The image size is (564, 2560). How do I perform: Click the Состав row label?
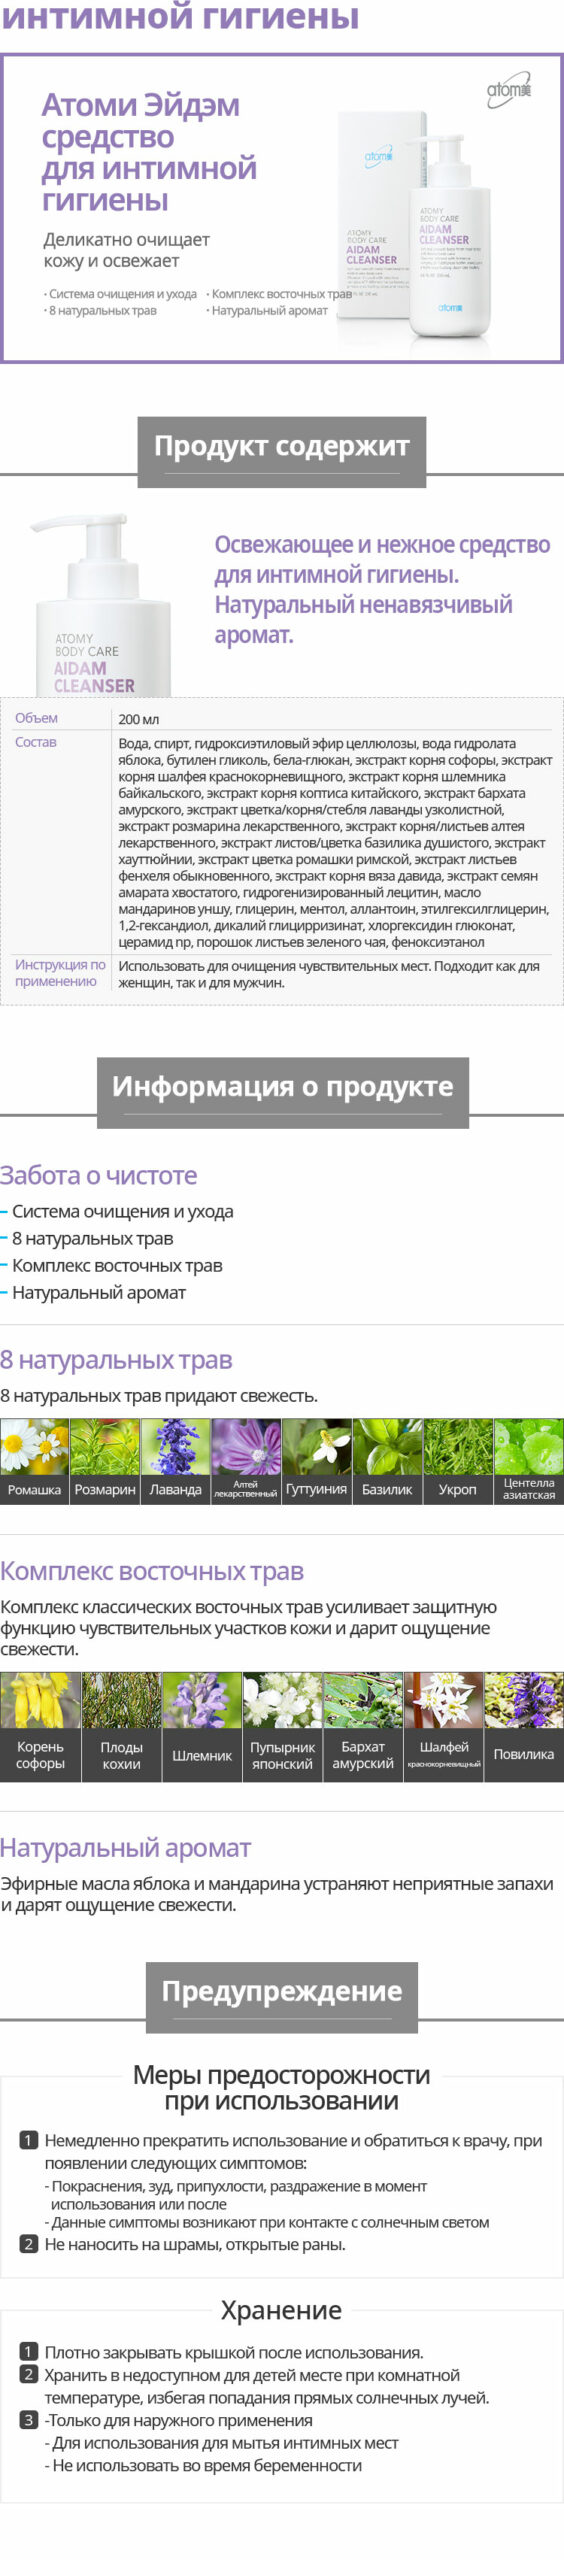tap(35, 742)
